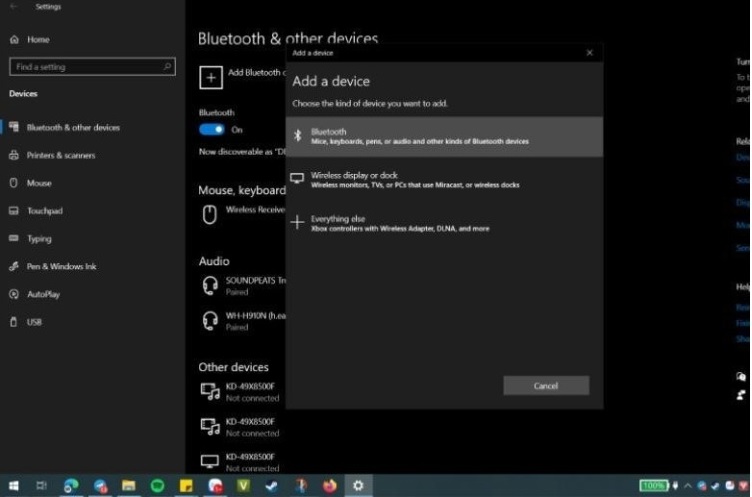Open Spotify from the taskbar
The height and width of the screenshot is (497, 752).
(x=157, y=486)
